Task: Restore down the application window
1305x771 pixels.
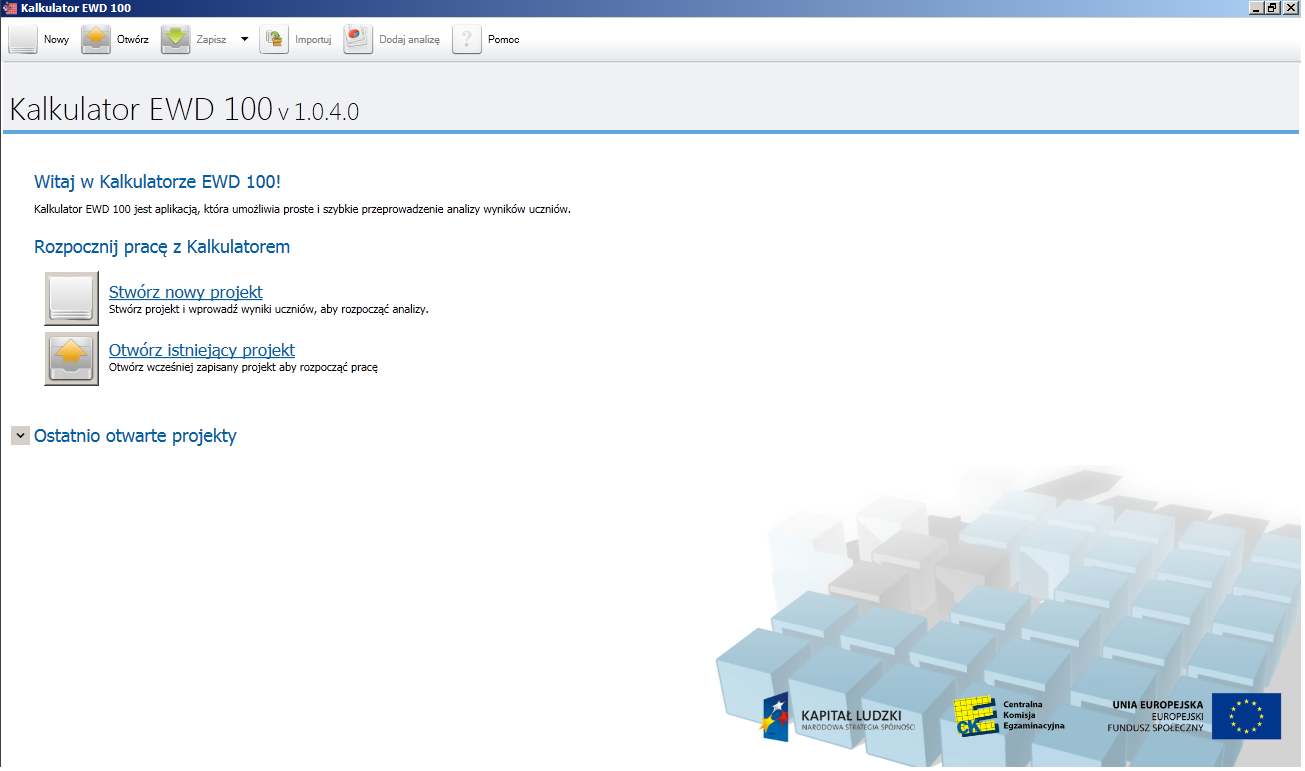Action: coord(1273,8)
